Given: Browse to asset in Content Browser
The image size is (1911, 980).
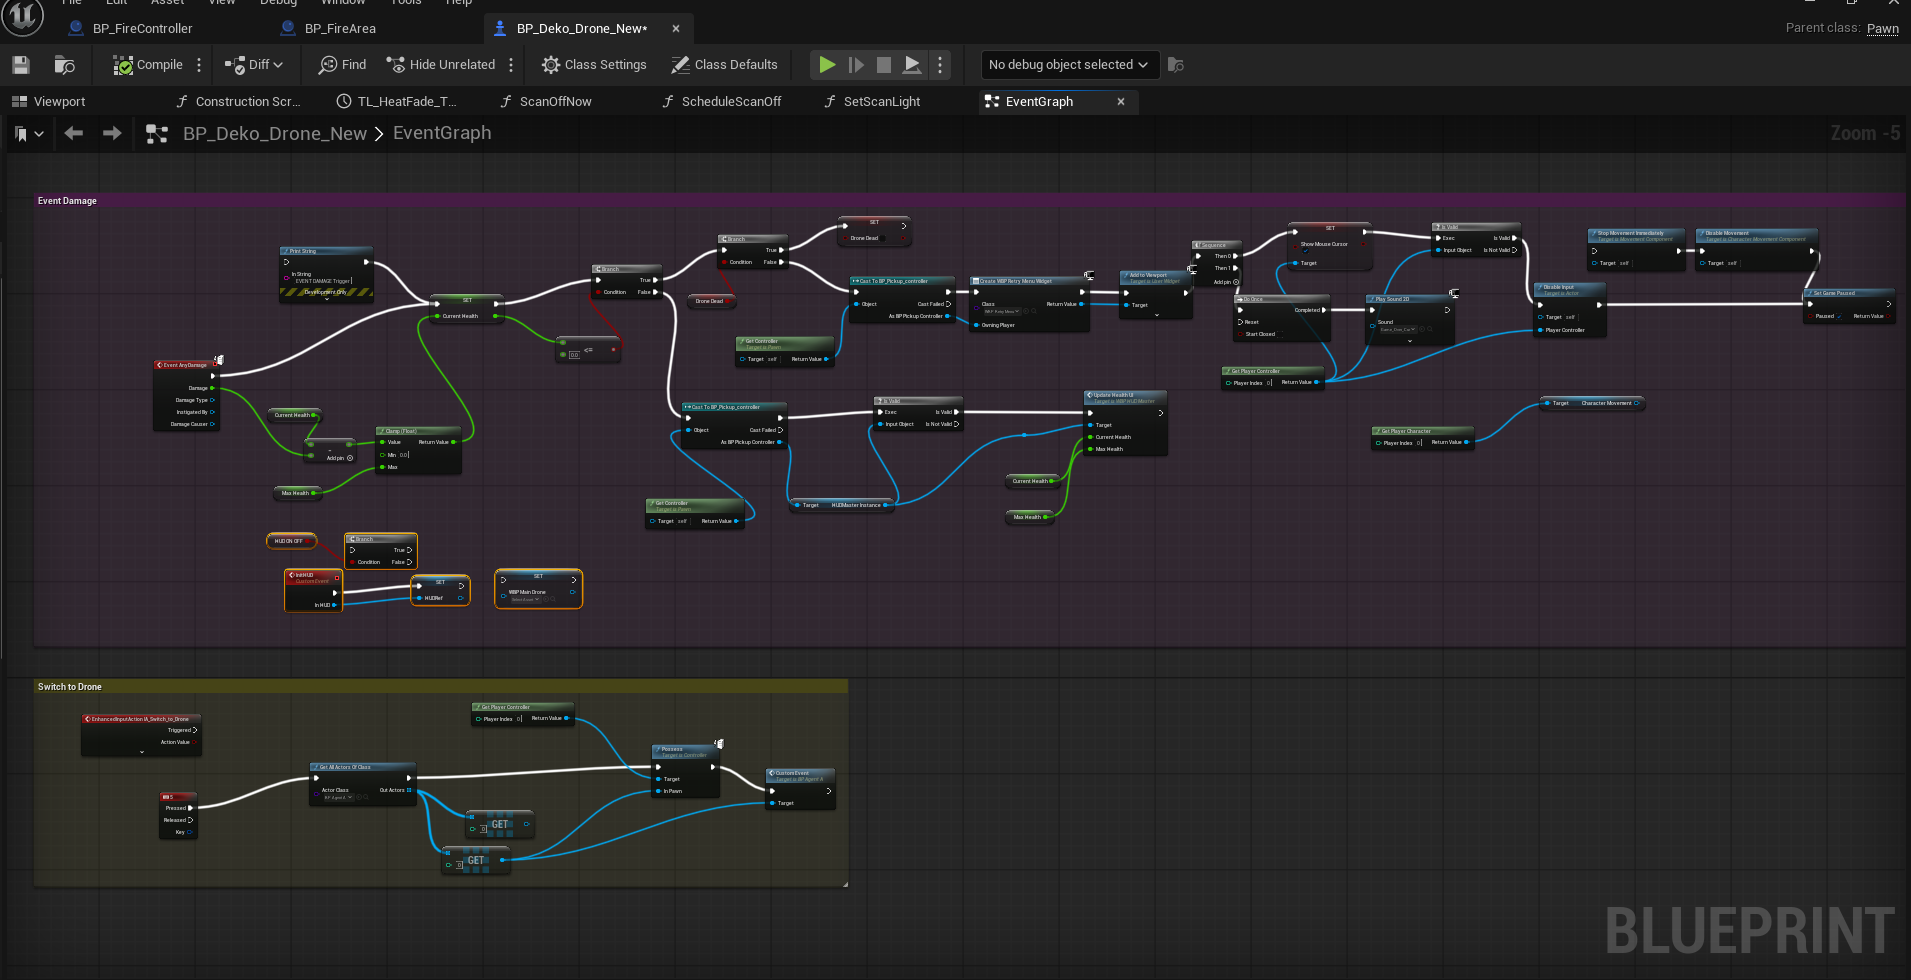Looking at the screenshot, I should pyautogui.click(x=65, y=65).
